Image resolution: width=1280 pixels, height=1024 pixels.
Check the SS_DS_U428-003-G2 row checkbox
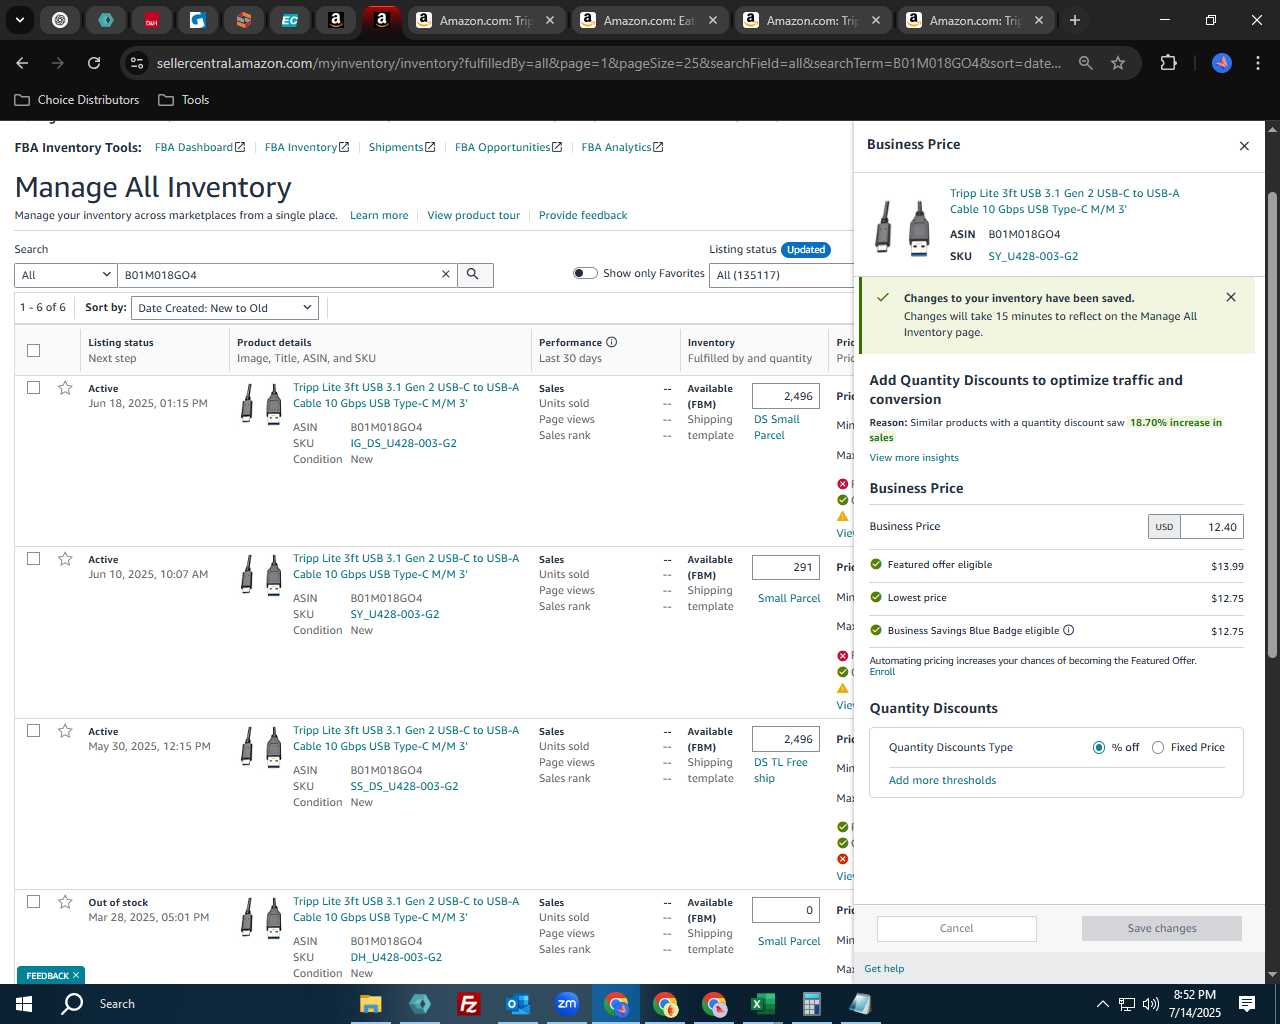(x=33, y=730)
